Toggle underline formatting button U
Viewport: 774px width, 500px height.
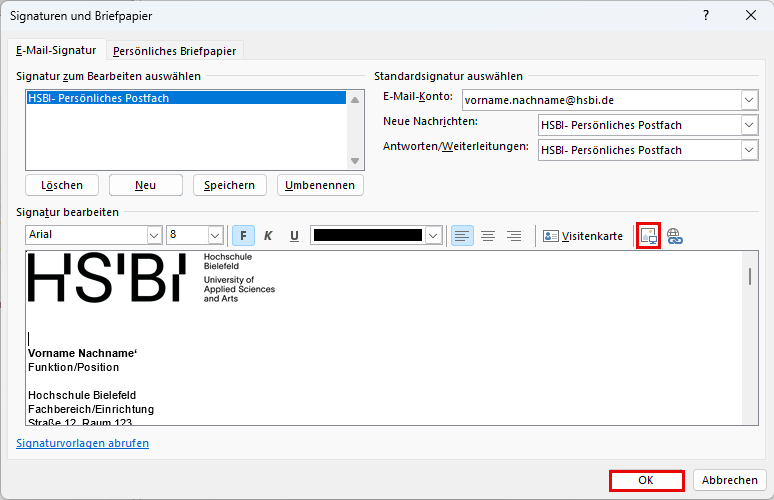[x=294, y=236]
